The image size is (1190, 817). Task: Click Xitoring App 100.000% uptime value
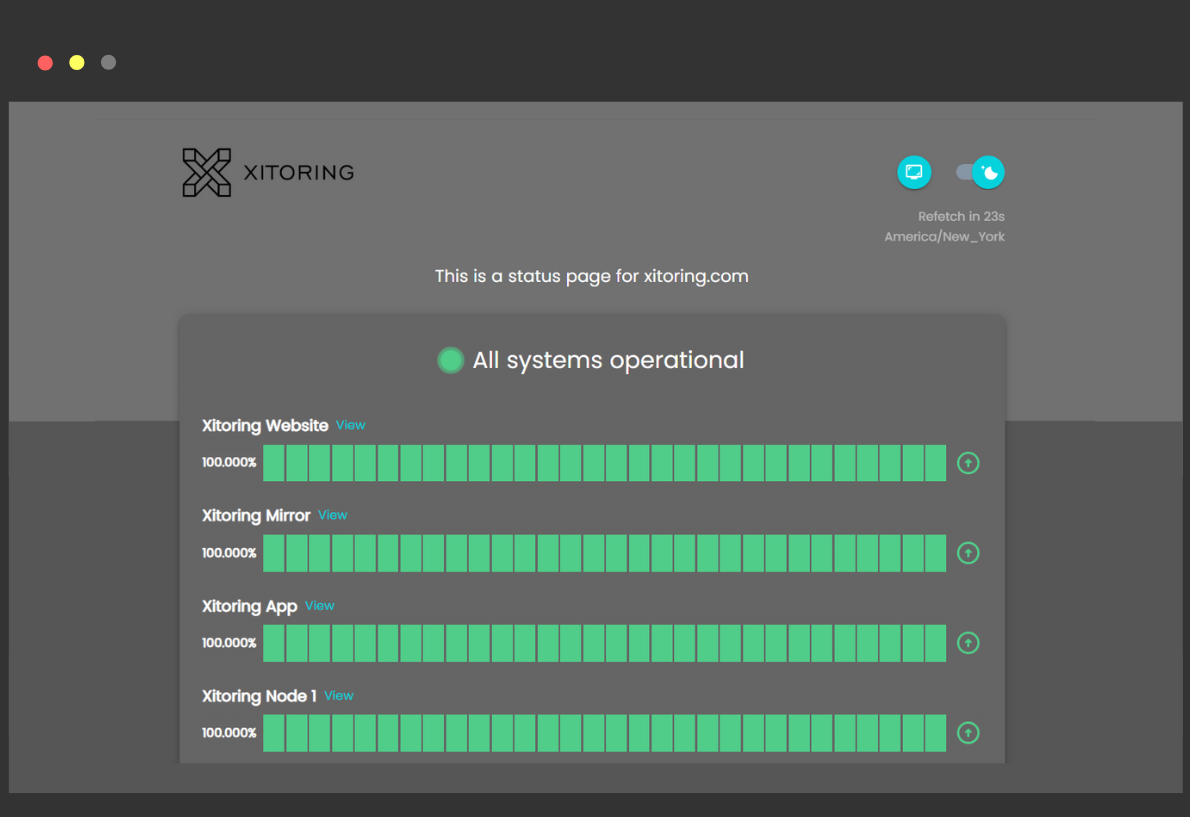point(229,643)
